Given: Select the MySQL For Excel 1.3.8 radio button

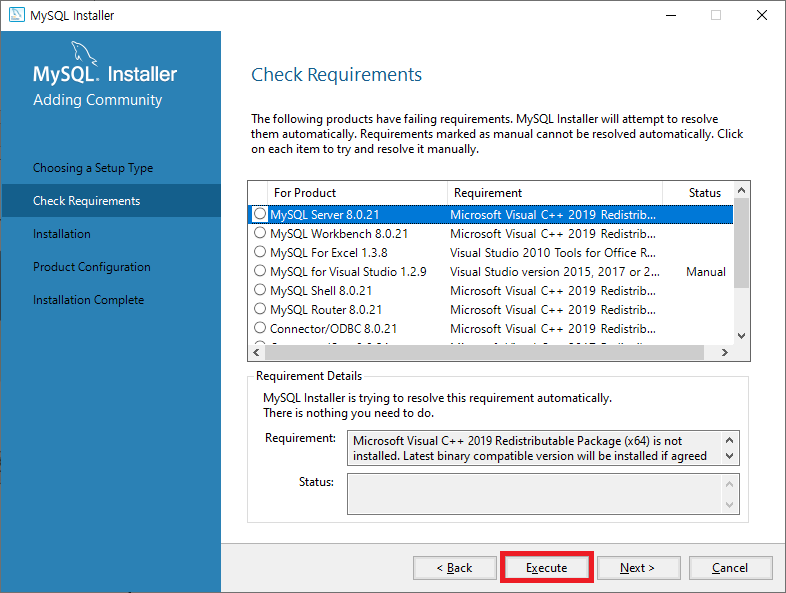Looking at the screenshot, I should 260,252.
